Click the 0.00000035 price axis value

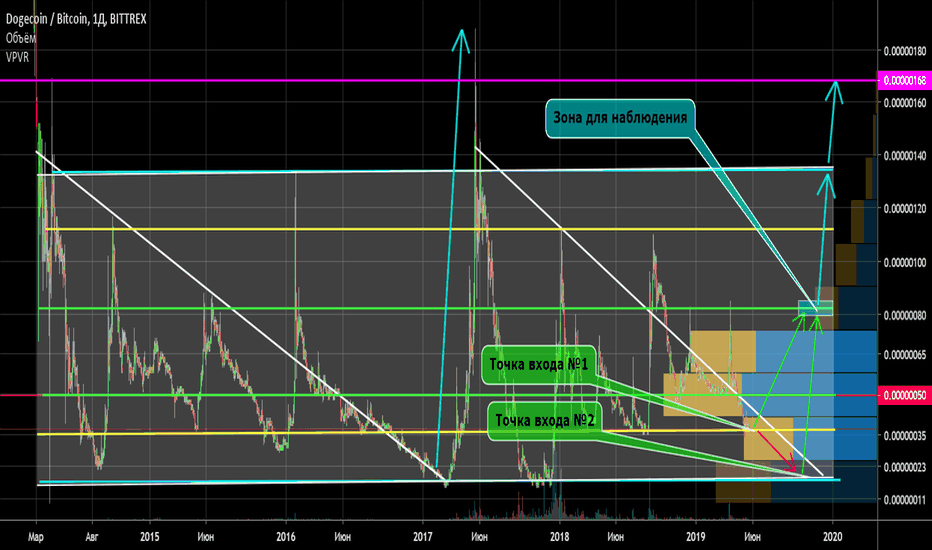click(x=905, y=436)
